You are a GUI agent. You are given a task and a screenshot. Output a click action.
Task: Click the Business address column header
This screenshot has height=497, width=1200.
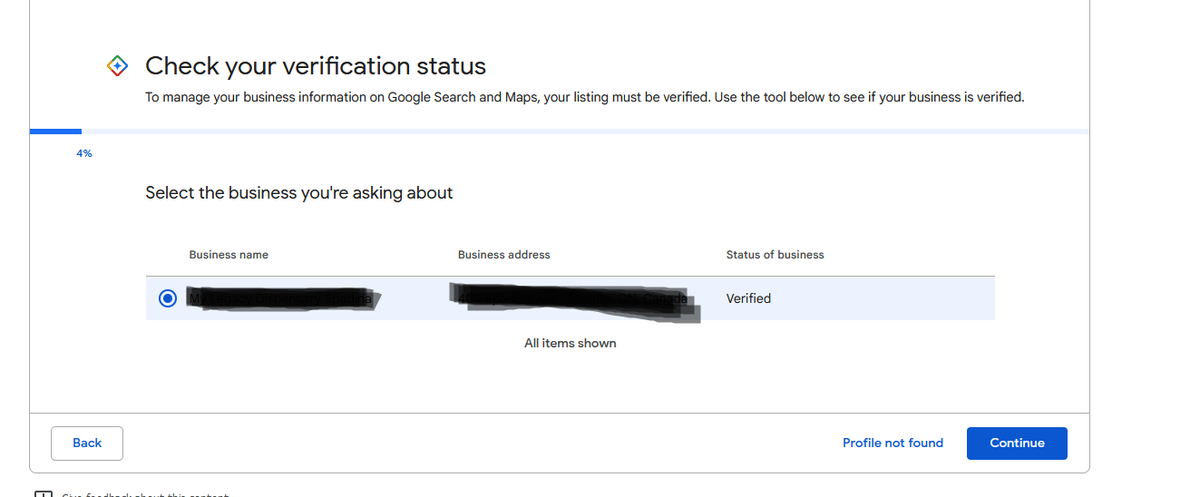tap(504, 255)
